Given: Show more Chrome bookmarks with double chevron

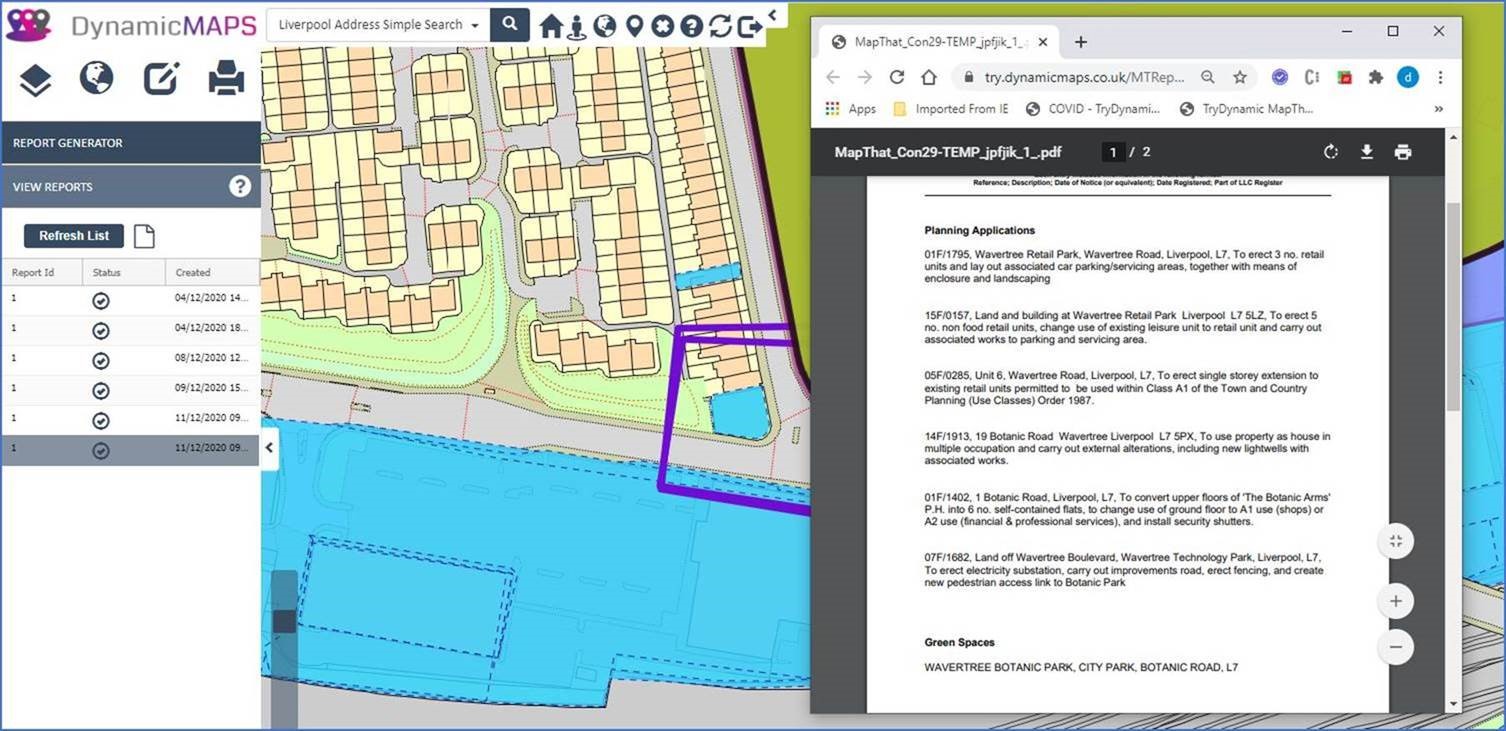Looking at the screenshot, I should pos(1439,109).
